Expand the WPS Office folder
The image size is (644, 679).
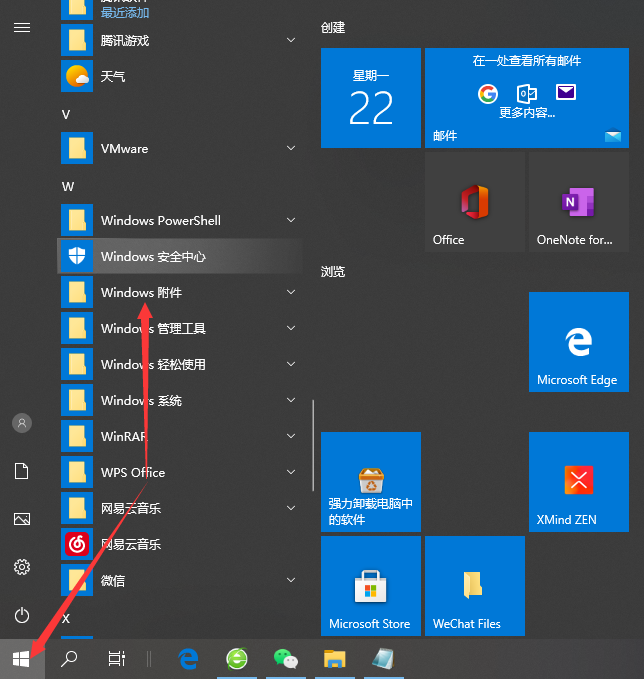(x=291, y=472)
